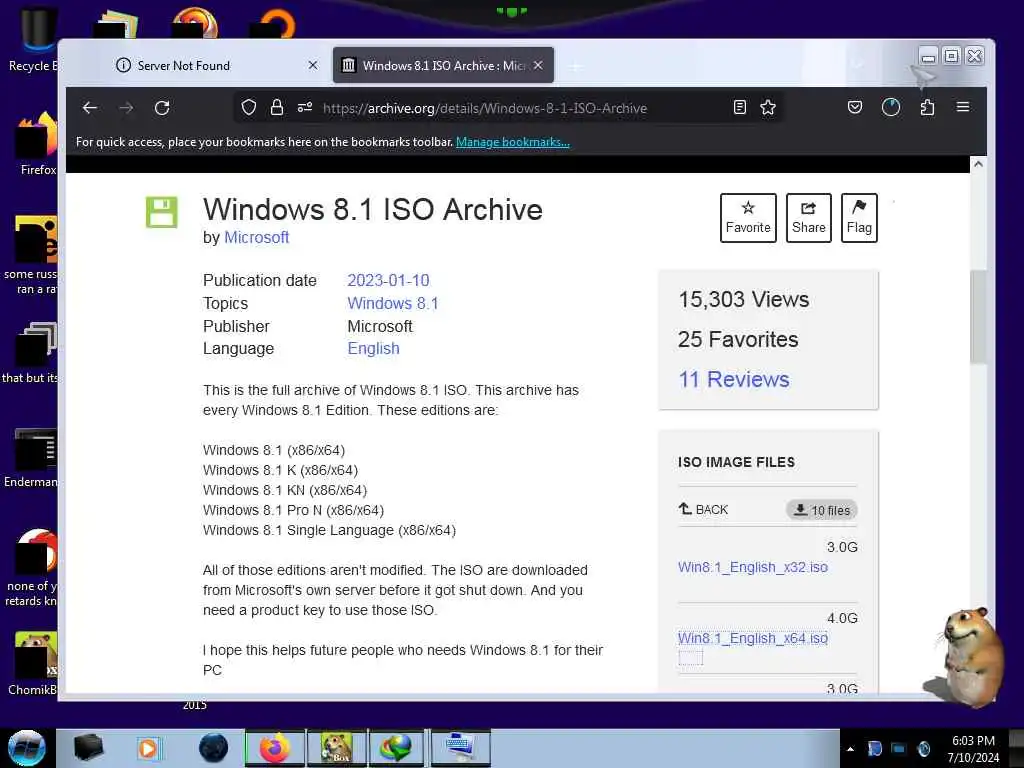Open the Enderman desktop icon

[30, 458]
